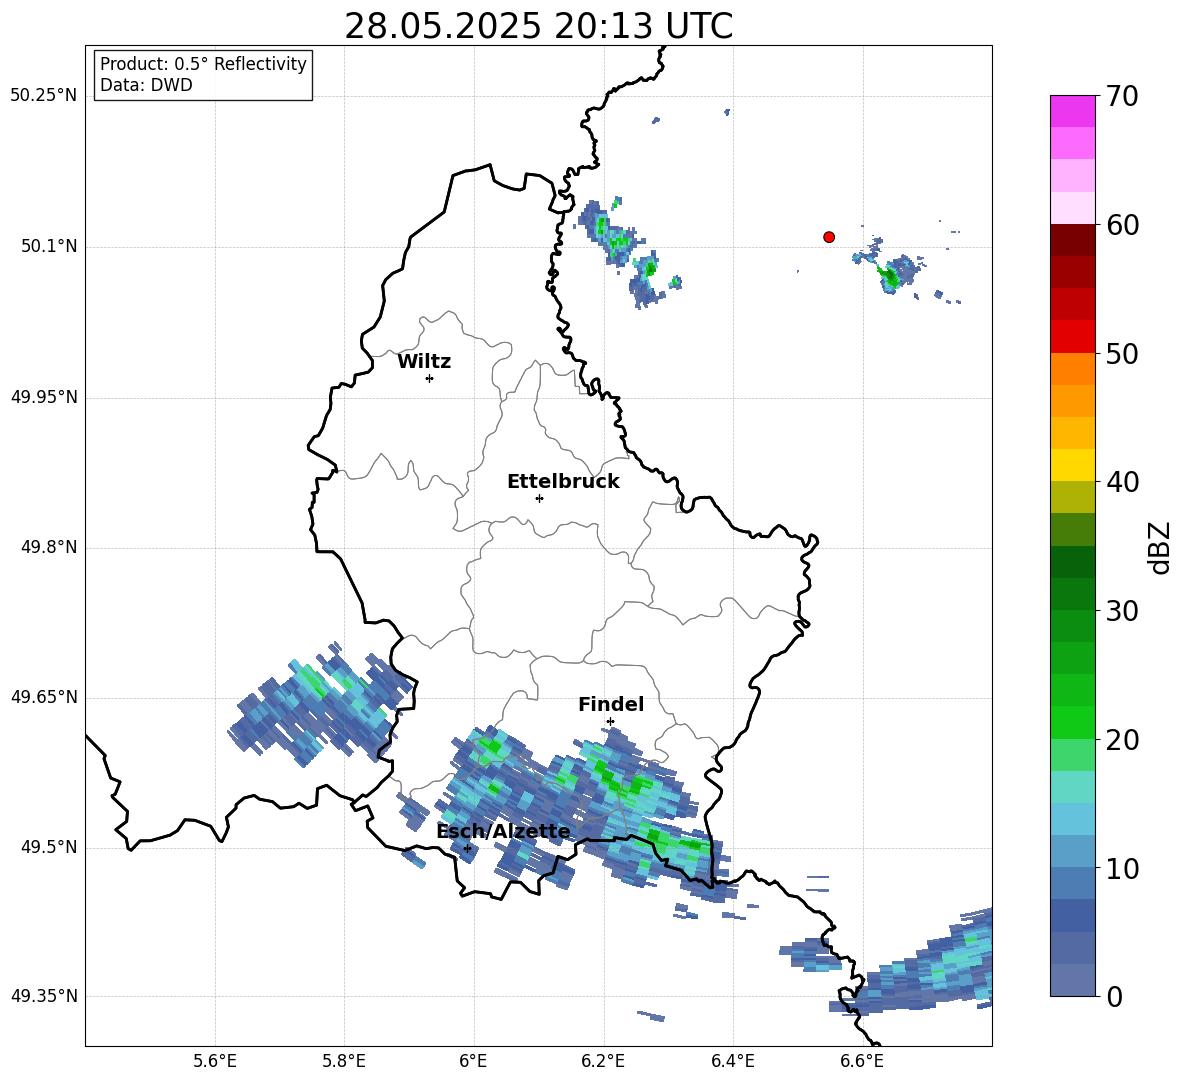The height and width of the screenshot is (1081, 1184).
Task: Click the Esch/Alzette cross marker
Action: pos(467,848)
